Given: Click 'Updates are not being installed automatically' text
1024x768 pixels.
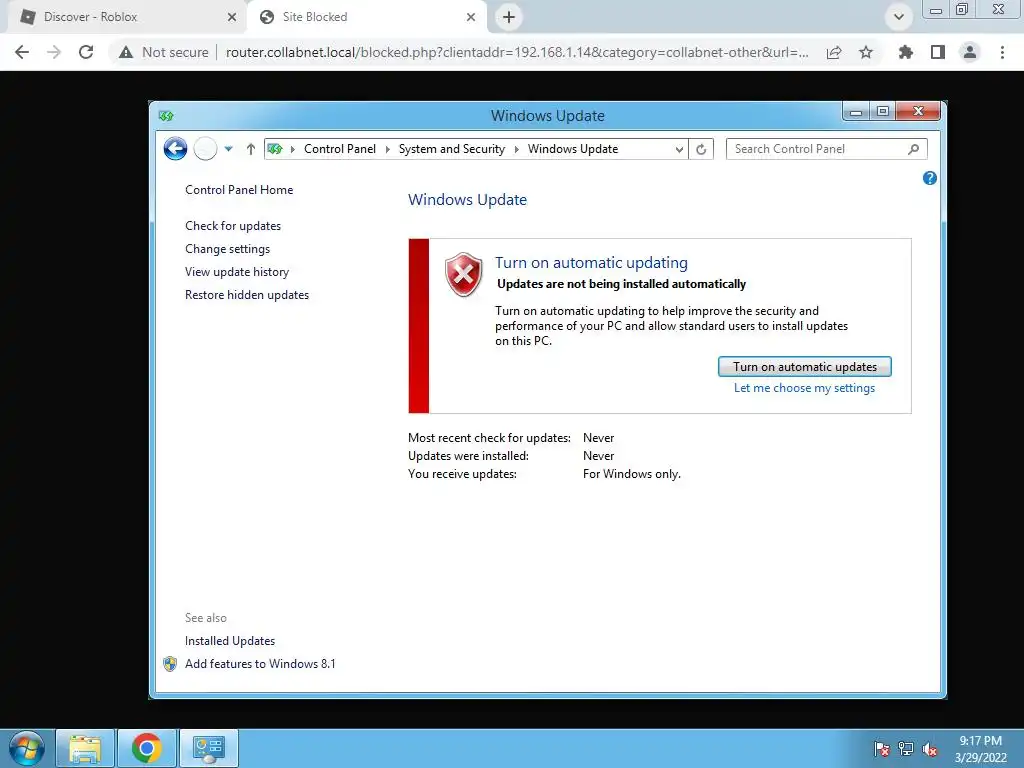Looking at the screenshot, I should tap(621, 284).
